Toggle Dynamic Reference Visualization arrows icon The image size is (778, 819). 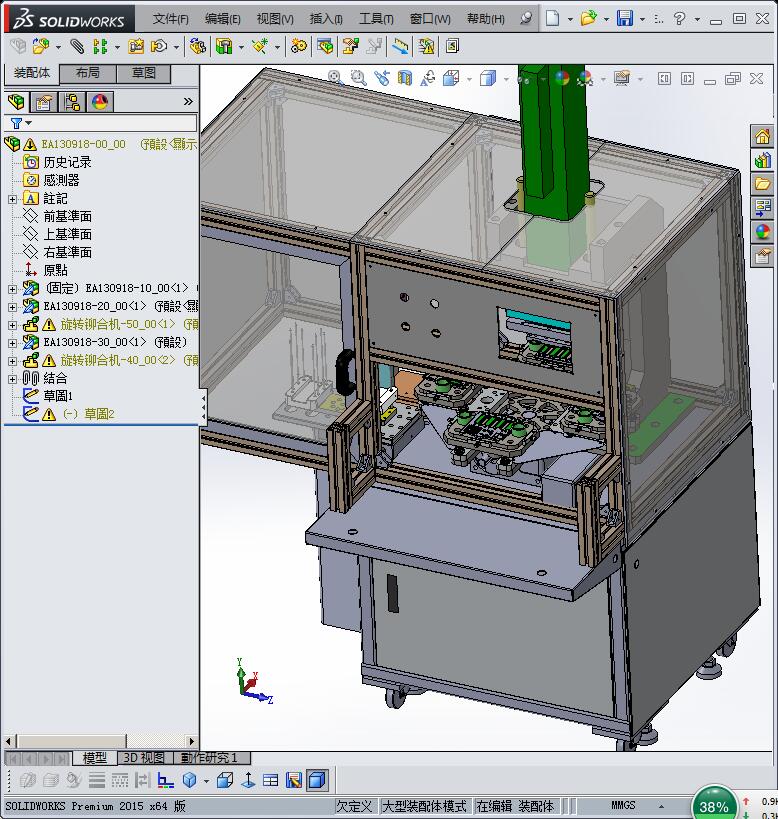tap(248, 780)
